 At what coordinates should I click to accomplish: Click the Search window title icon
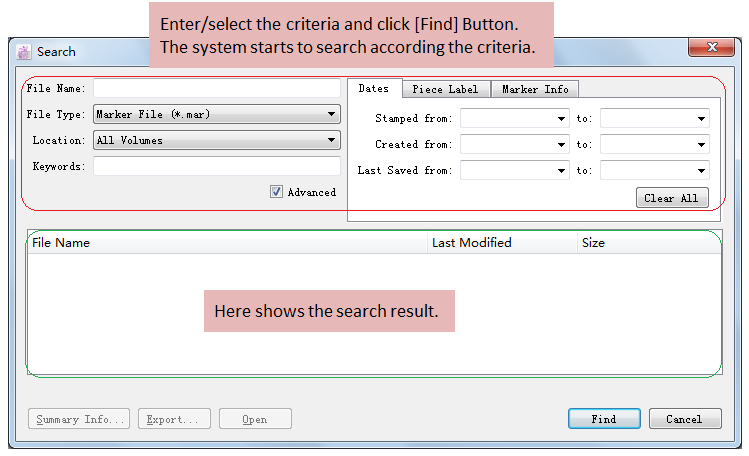(24, 51)
